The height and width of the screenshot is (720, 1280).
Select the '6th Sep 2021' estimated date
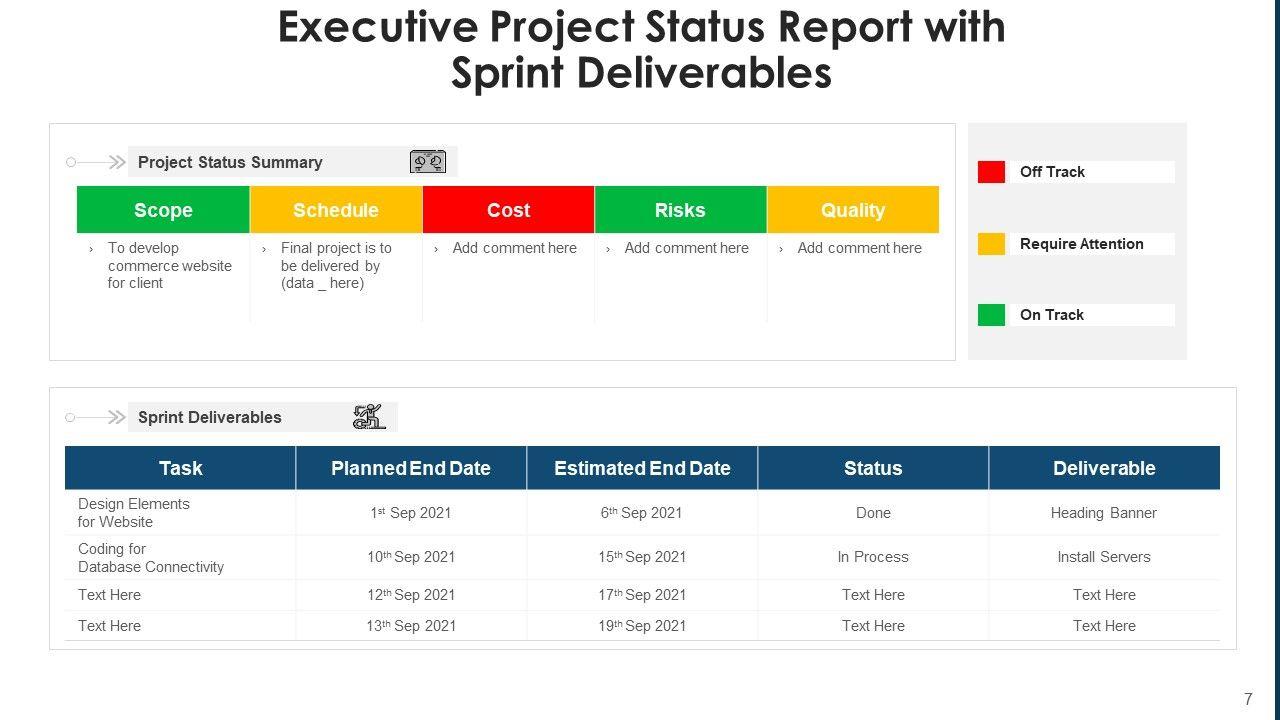click(x=642, y=513)
